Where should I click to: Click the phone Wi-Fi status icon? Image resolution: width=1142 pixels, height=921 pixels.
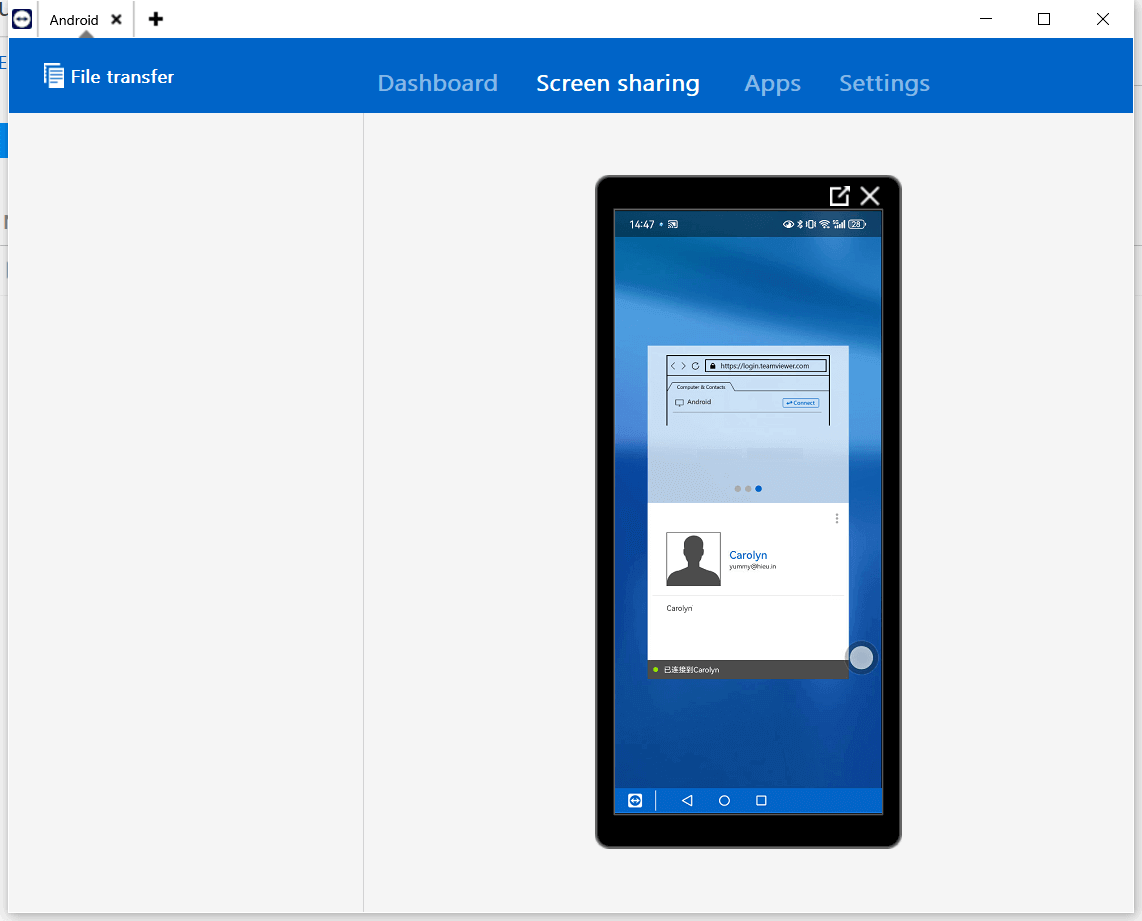824,224
